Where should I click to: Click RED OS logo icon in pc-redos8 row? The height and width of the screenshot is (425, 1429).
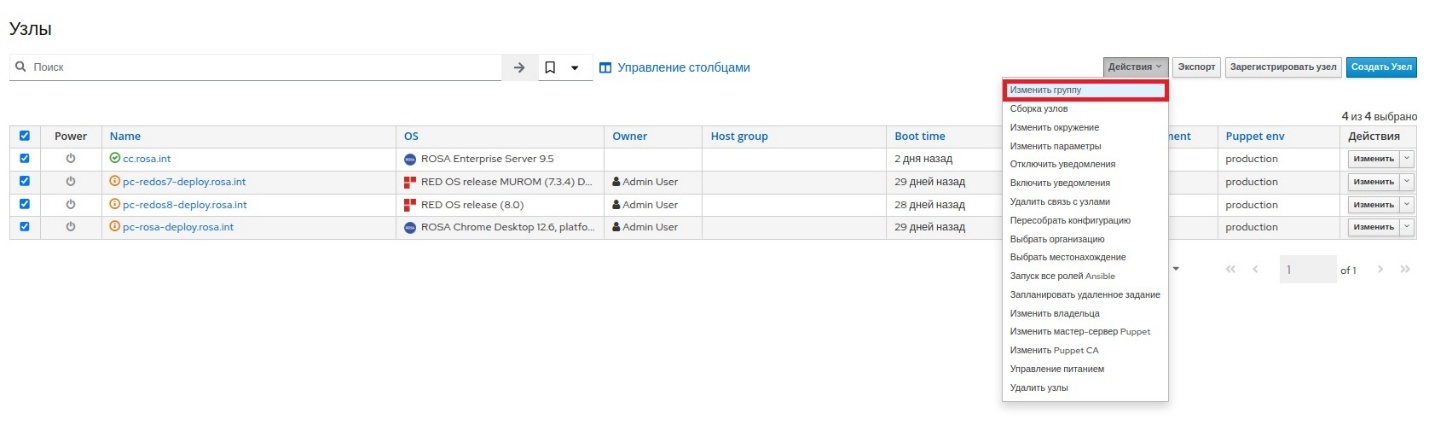[409, 204]
